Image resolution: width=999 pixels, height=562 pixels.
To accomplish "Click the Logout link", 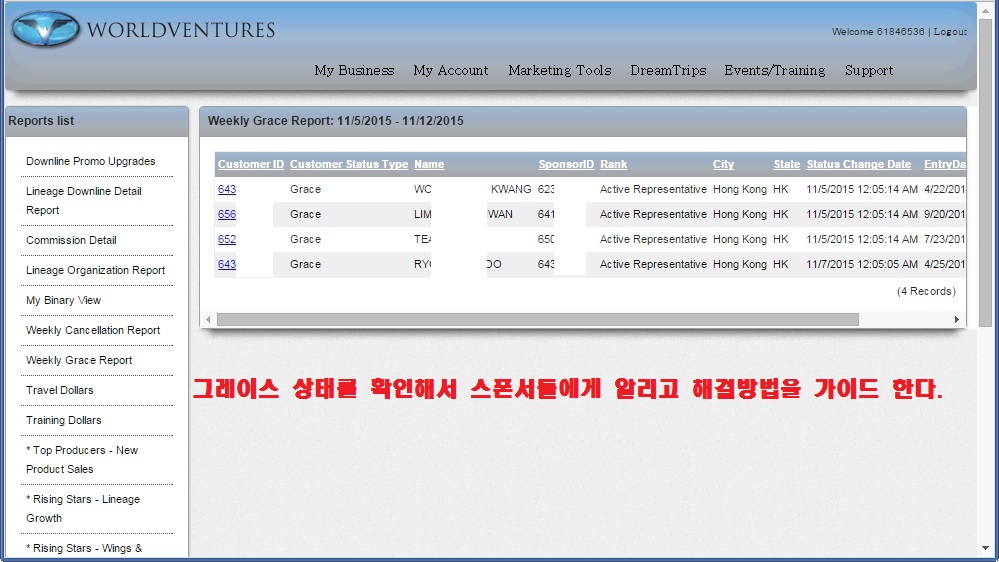I will (x=950, y=32).
